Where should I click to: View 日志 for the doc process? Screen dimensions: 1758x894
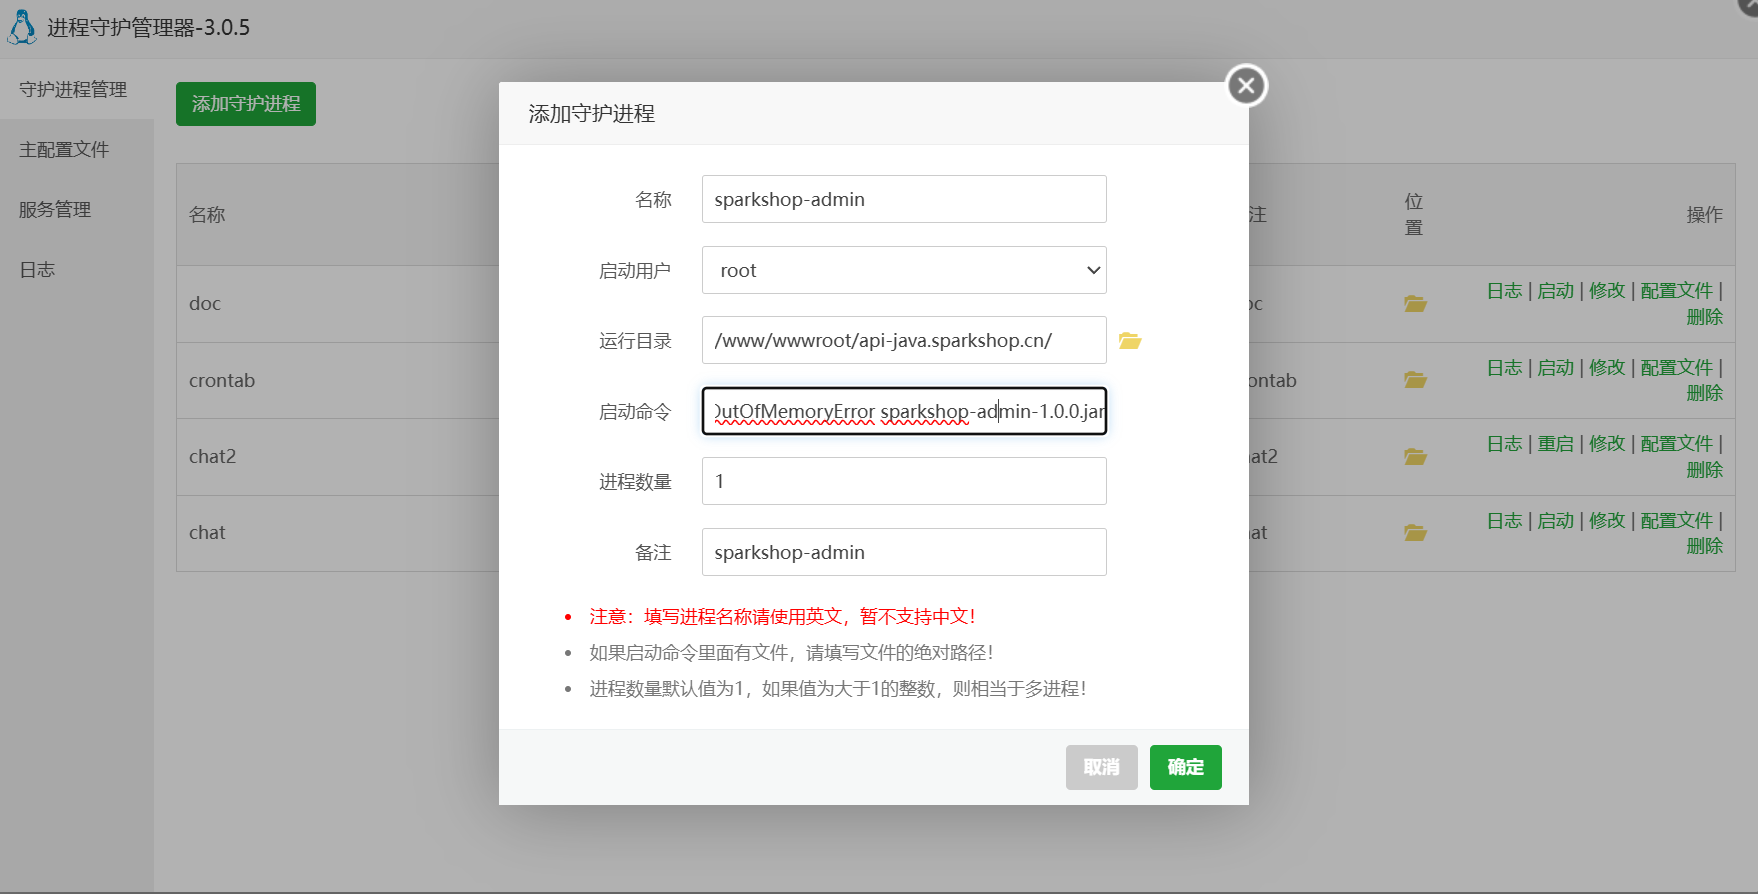[1504, 291]
